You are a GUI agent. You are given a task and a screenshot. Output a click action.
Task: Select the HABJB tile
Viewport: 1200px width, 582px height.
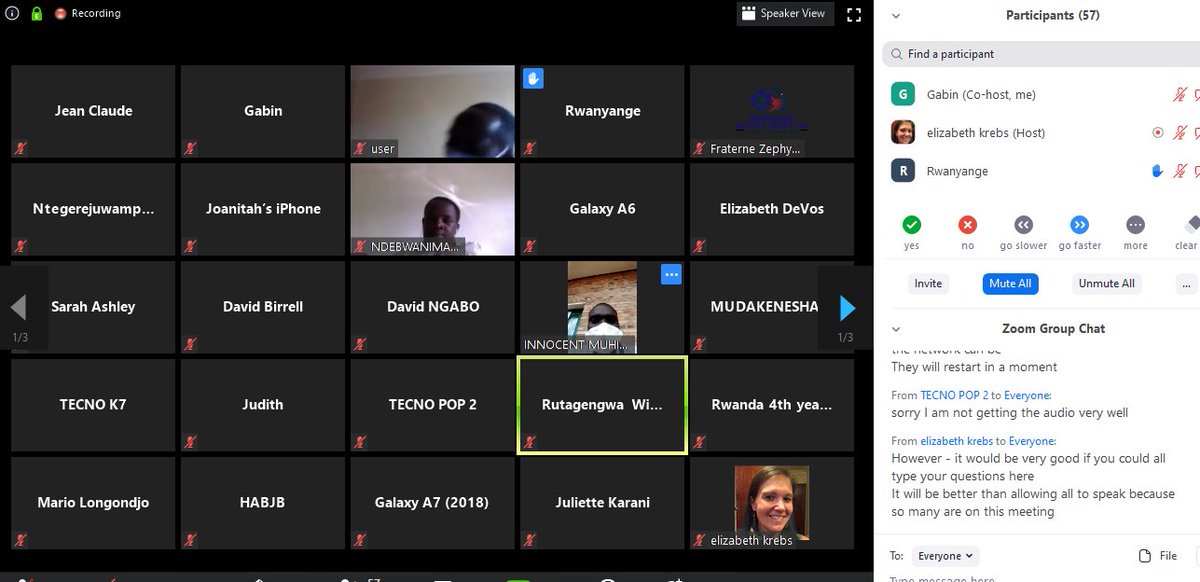tap(263, 503)
